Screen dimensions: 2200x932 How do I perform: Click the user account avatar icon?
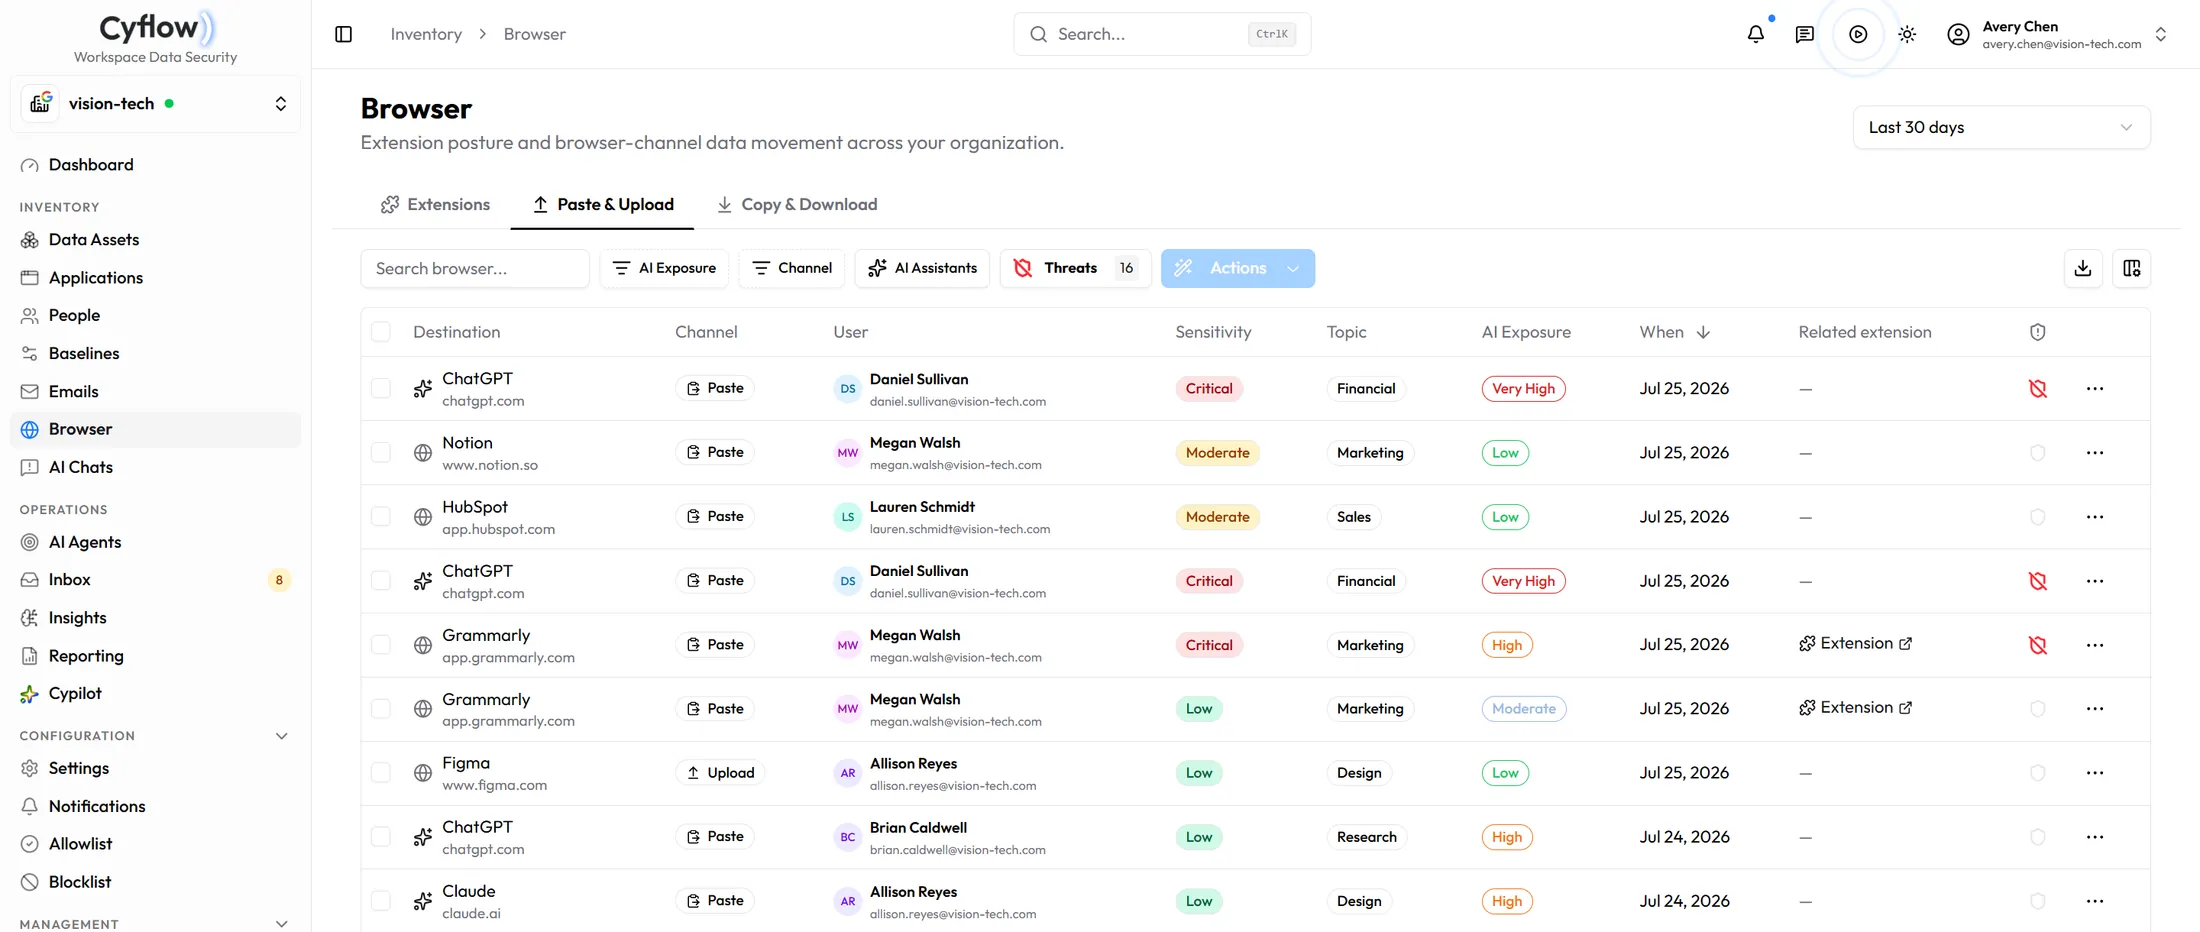1958,34
